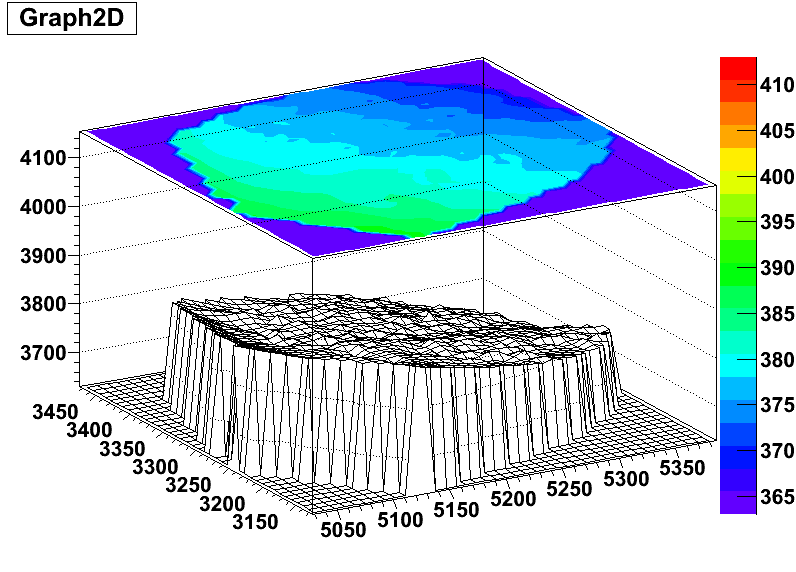Click the axis label 5100
796x572 pixels.
(401, 520)
